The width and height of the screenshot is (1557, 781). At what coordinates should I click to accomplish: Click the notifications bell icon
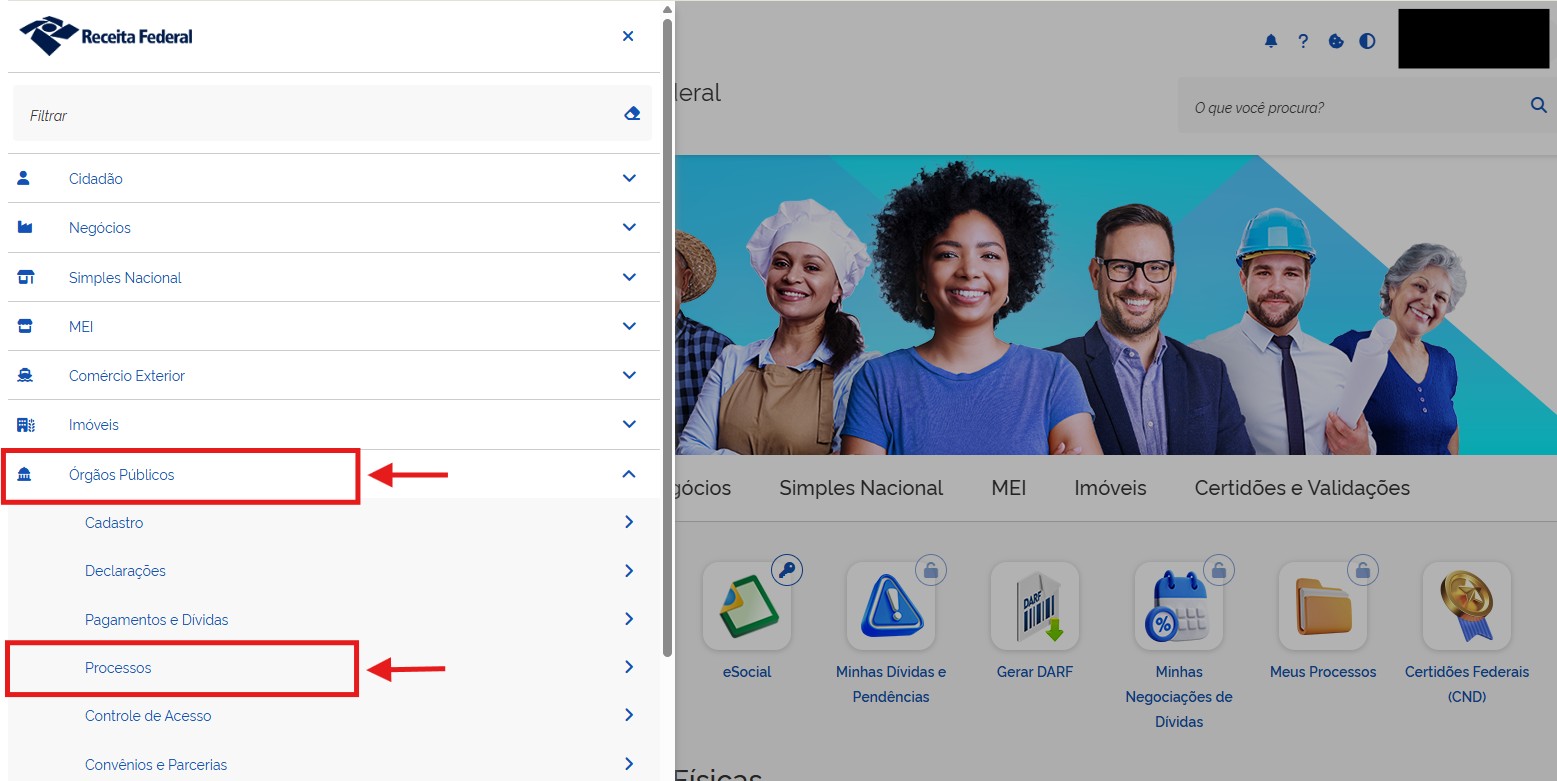point(1271,41)
